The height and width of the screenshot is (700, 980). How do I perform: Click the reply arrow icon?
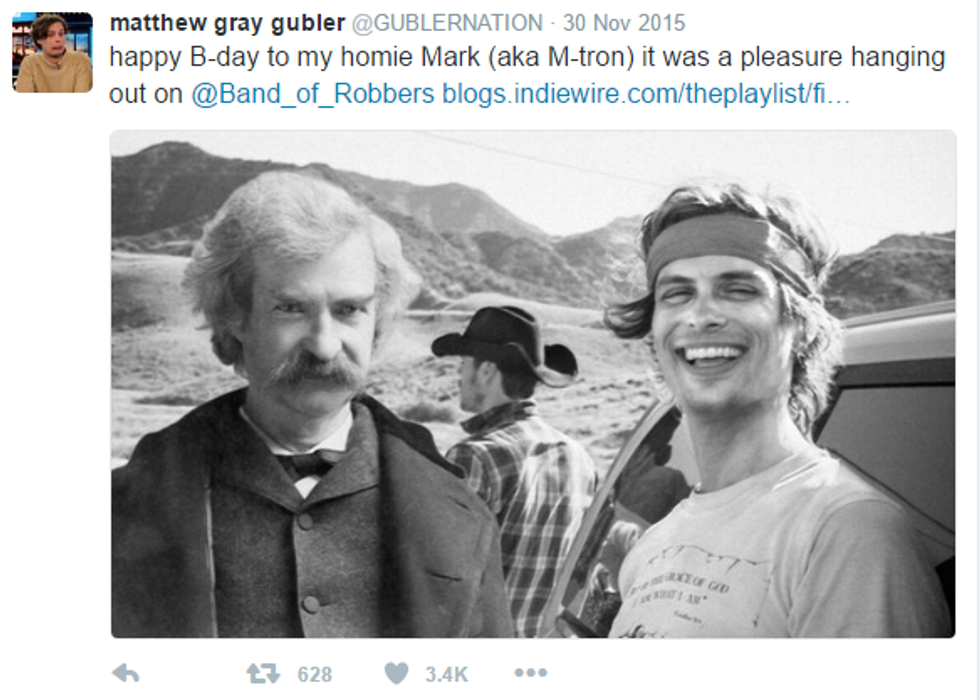[126, 673]
